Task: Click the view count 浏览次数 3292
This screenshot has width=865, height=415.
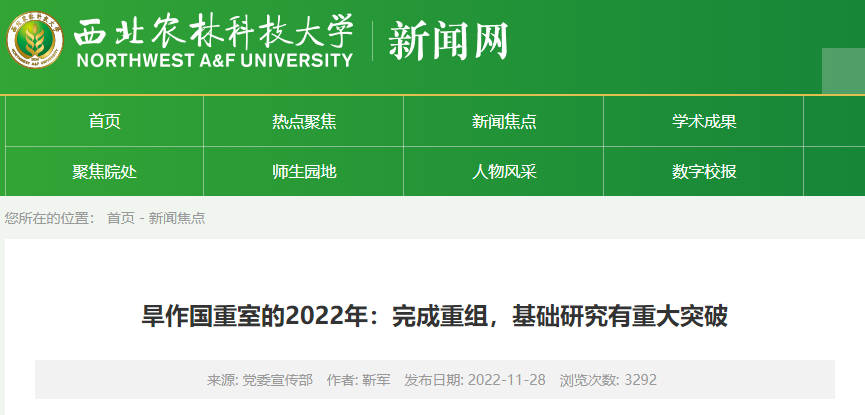Action: point(608,380)
